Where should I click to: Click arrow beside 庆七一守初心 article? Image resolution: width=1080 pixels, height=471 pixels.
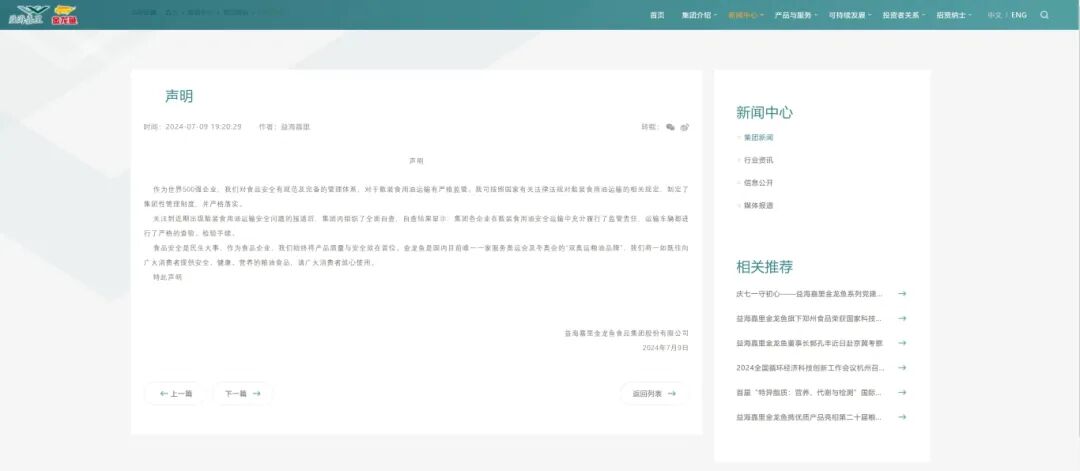click(902, 293)
